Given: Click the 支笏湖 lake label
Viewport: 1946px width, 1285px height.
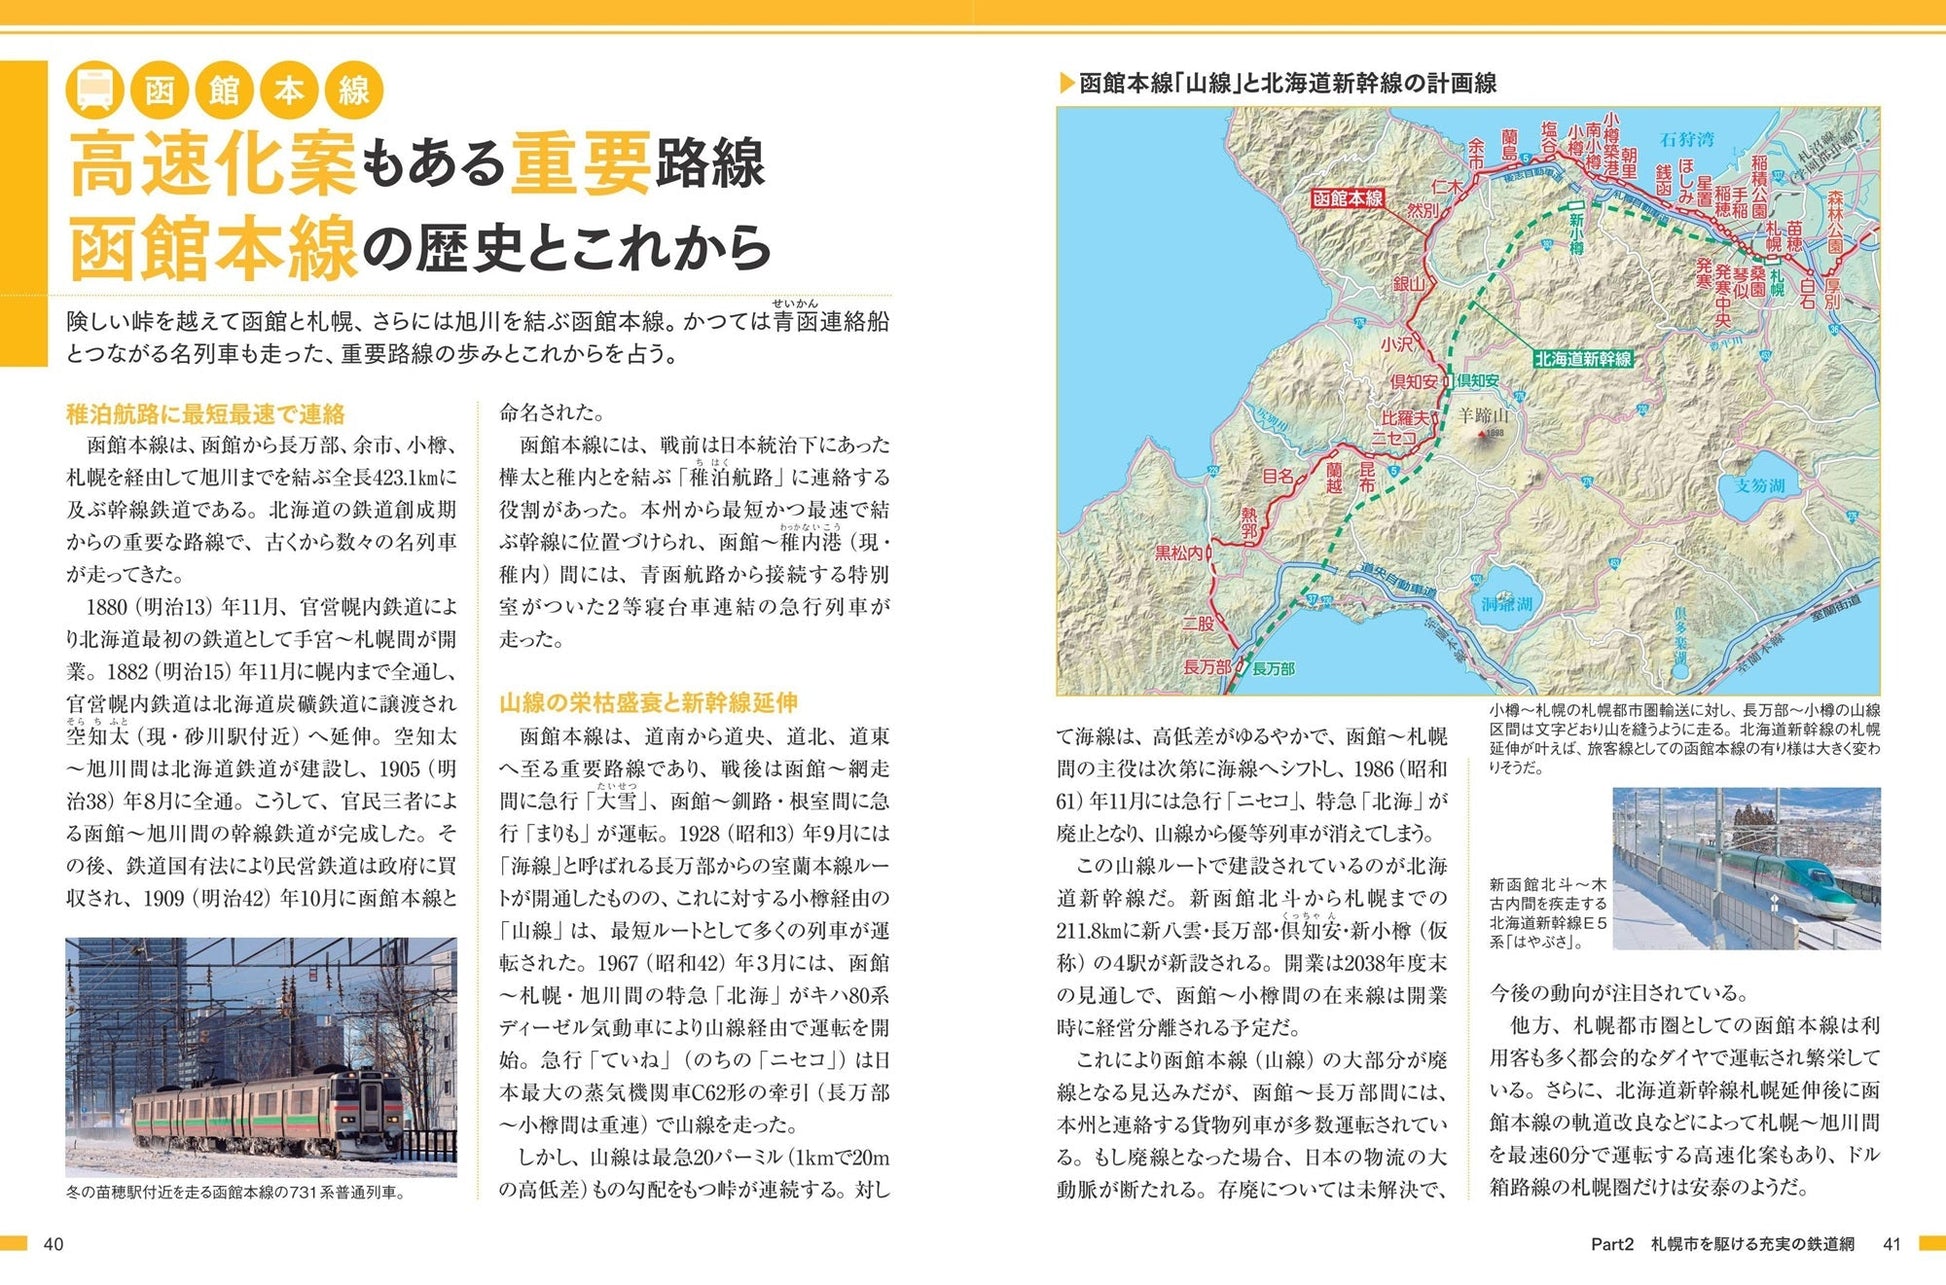Looking at the screenshot, I should pos(1759,485).
